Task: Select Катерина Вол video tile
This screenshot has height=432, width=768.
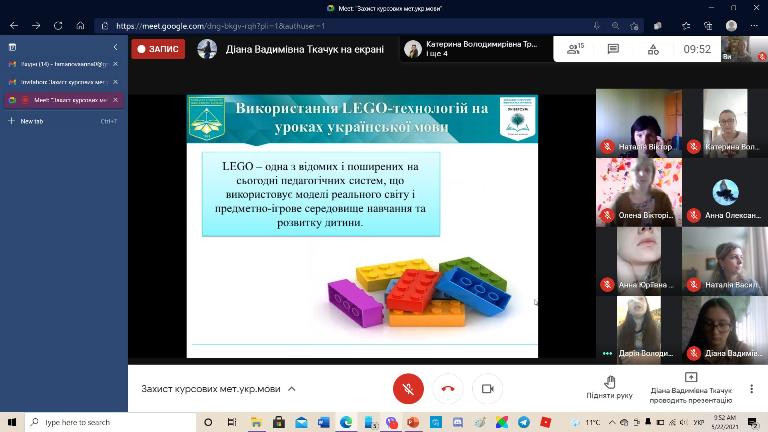Action: point(725,123)
